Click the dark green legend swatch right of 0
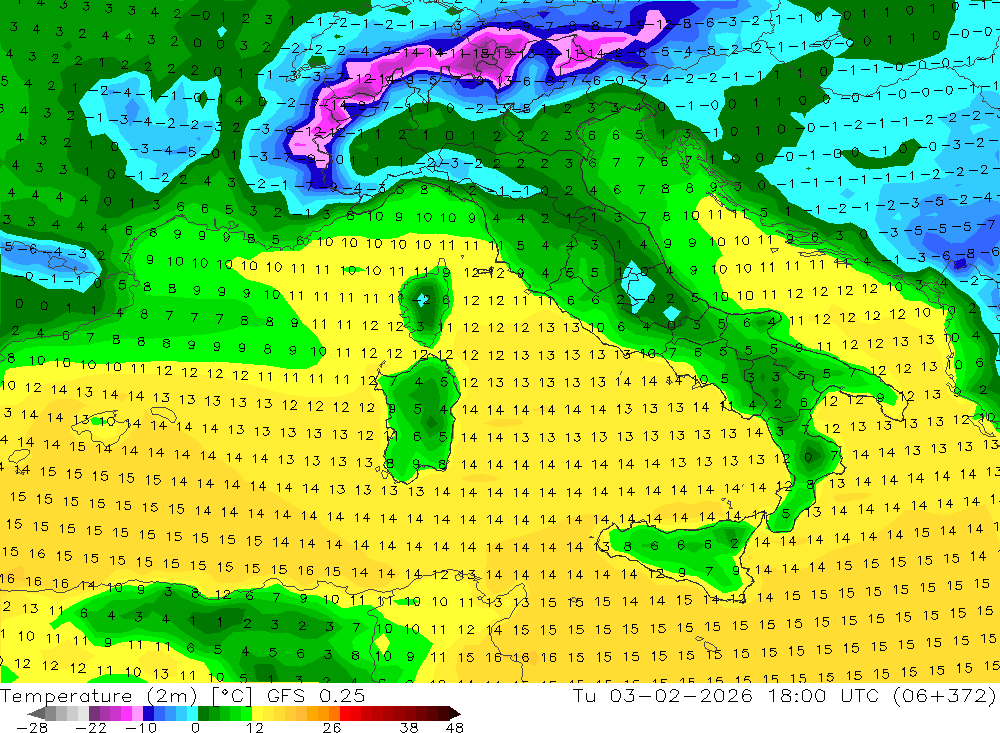 (x=203, y=713)
